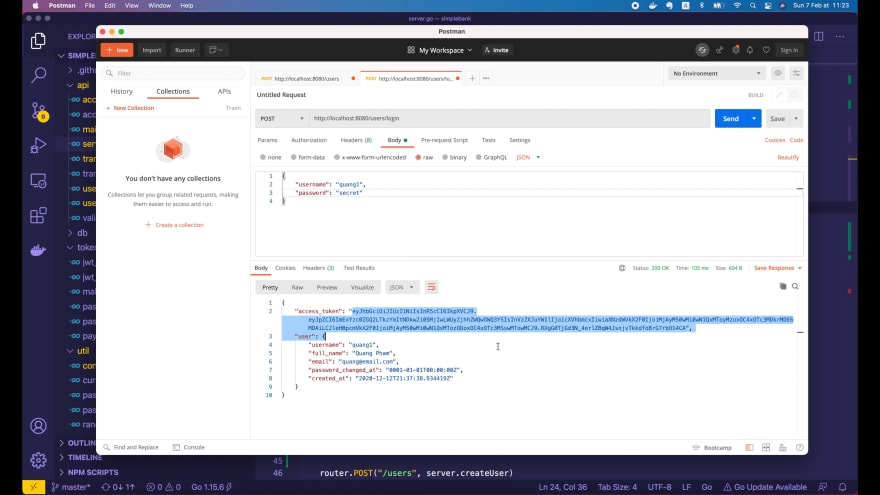Switch to History tab in Postman sidebar
This screenshot has width=880, height=495.
coord(122,91)
